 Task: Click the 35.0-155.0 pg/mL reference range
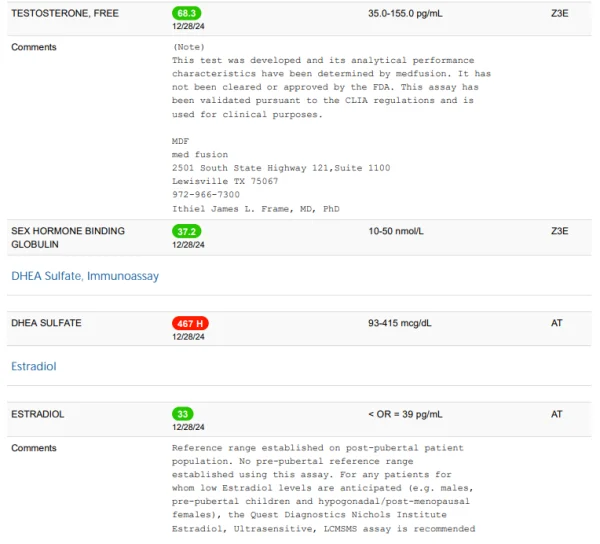click(x=413, y=14)
